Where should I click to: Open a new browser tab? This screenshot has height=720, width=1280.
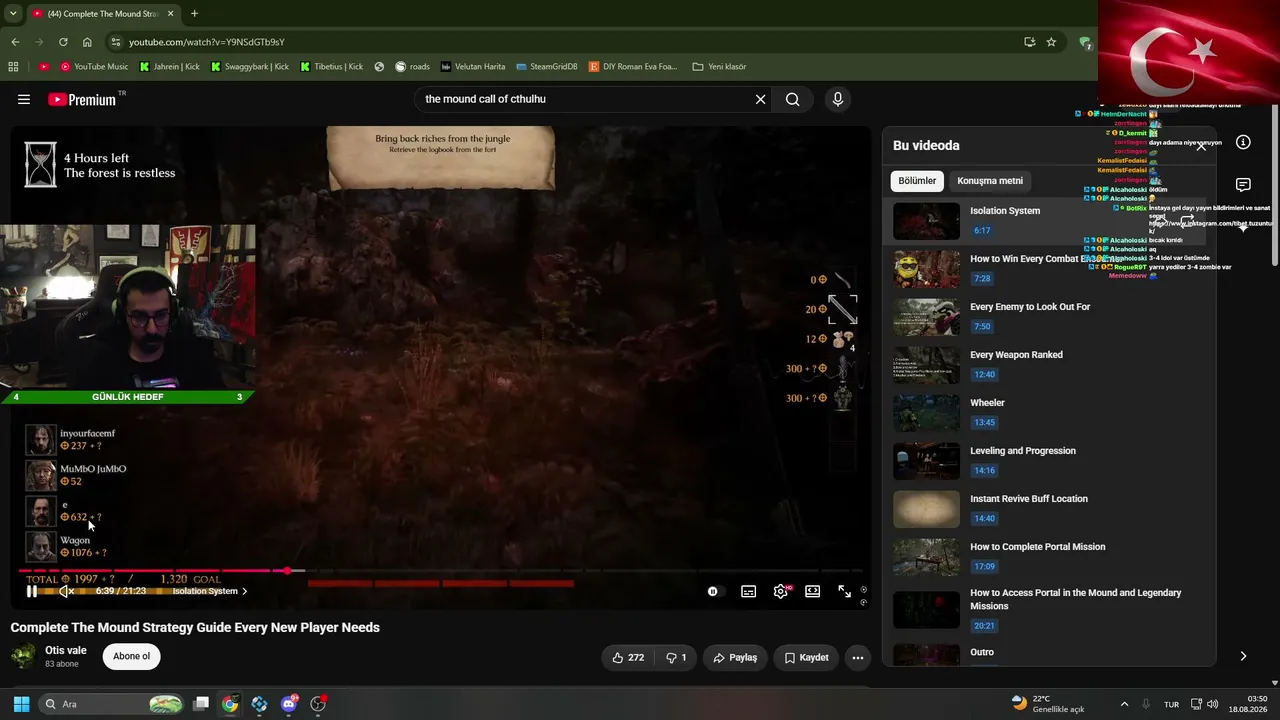194,14
